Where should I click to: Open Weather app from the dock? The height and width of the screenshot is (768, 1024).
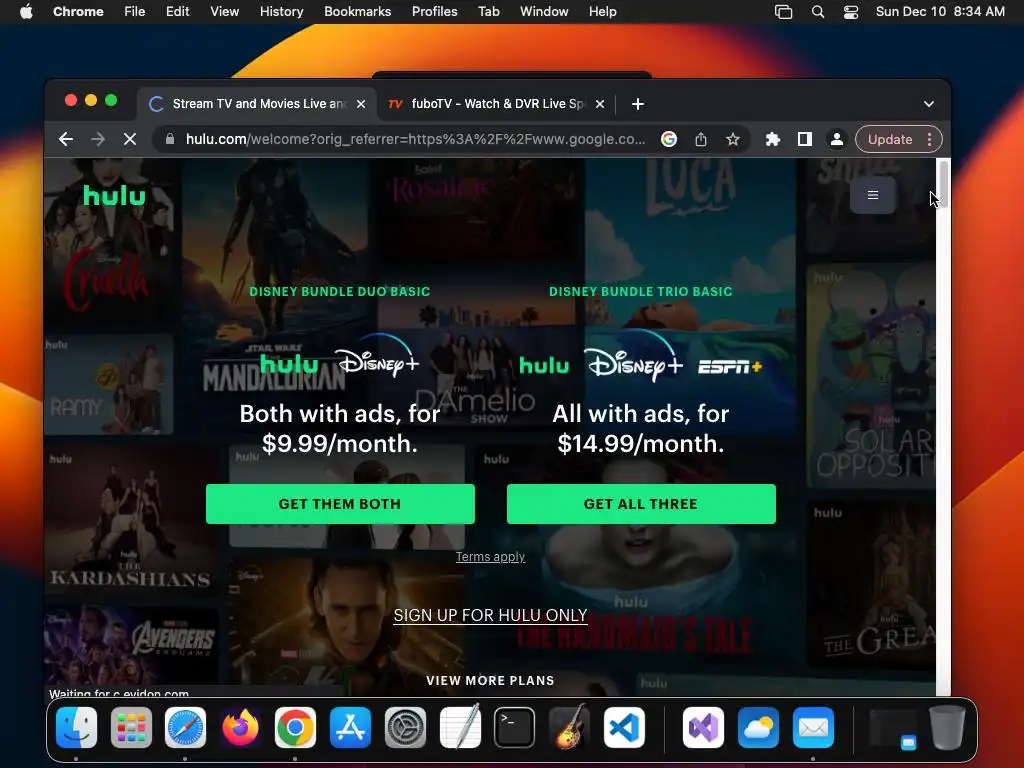758,728
